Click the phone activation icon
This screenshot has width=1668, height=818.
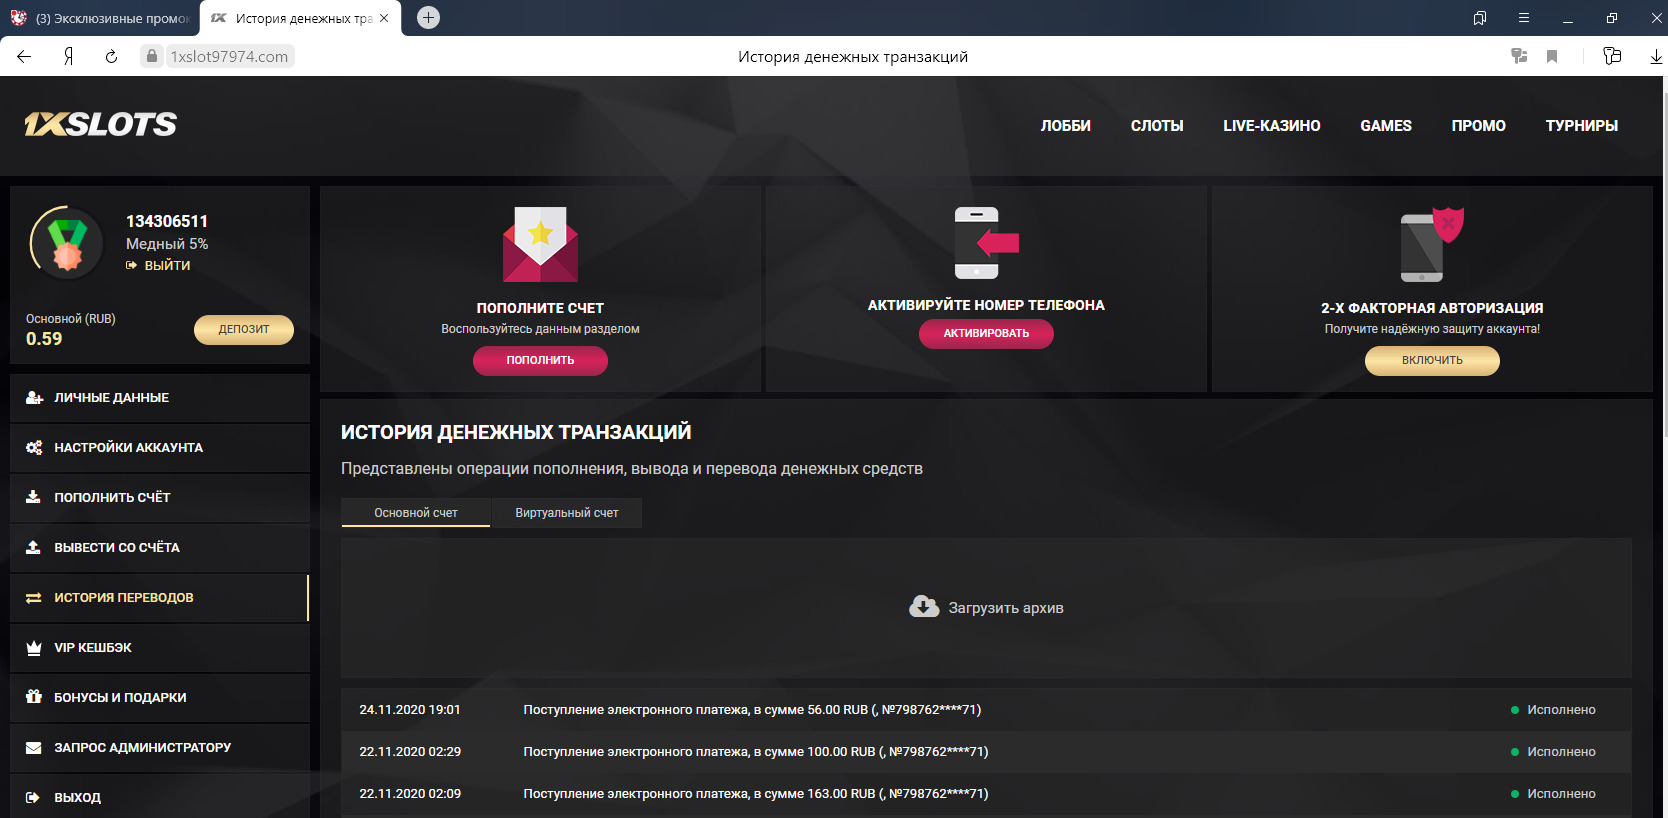click(x=986, y=243)
